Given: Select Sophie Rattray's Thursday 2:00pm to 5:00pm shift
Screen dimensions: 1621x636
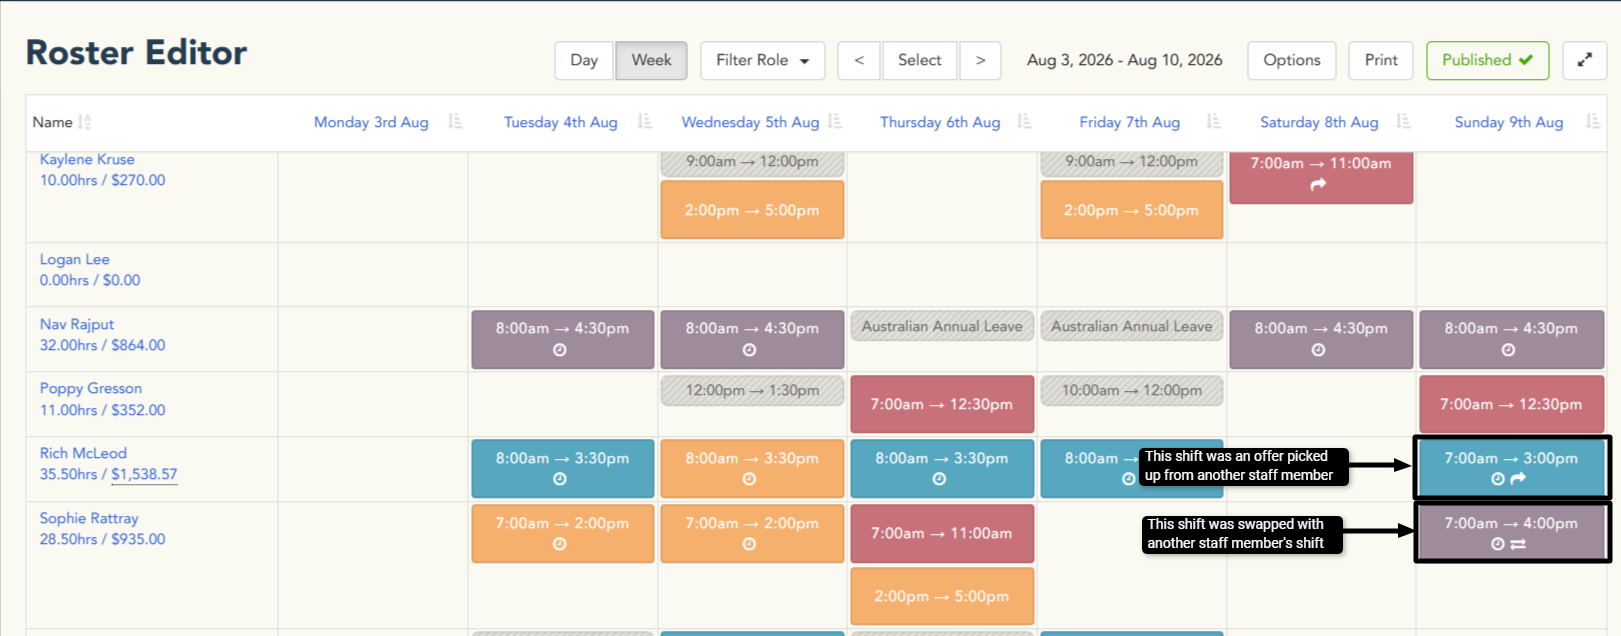Looking at the screenshot, I should pos(942,596).
